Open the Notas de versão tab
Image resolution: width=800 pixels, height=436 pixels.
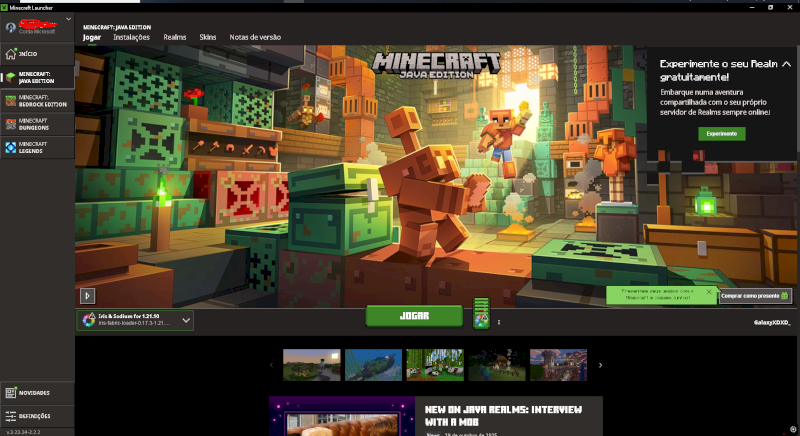tap(255, 37)
